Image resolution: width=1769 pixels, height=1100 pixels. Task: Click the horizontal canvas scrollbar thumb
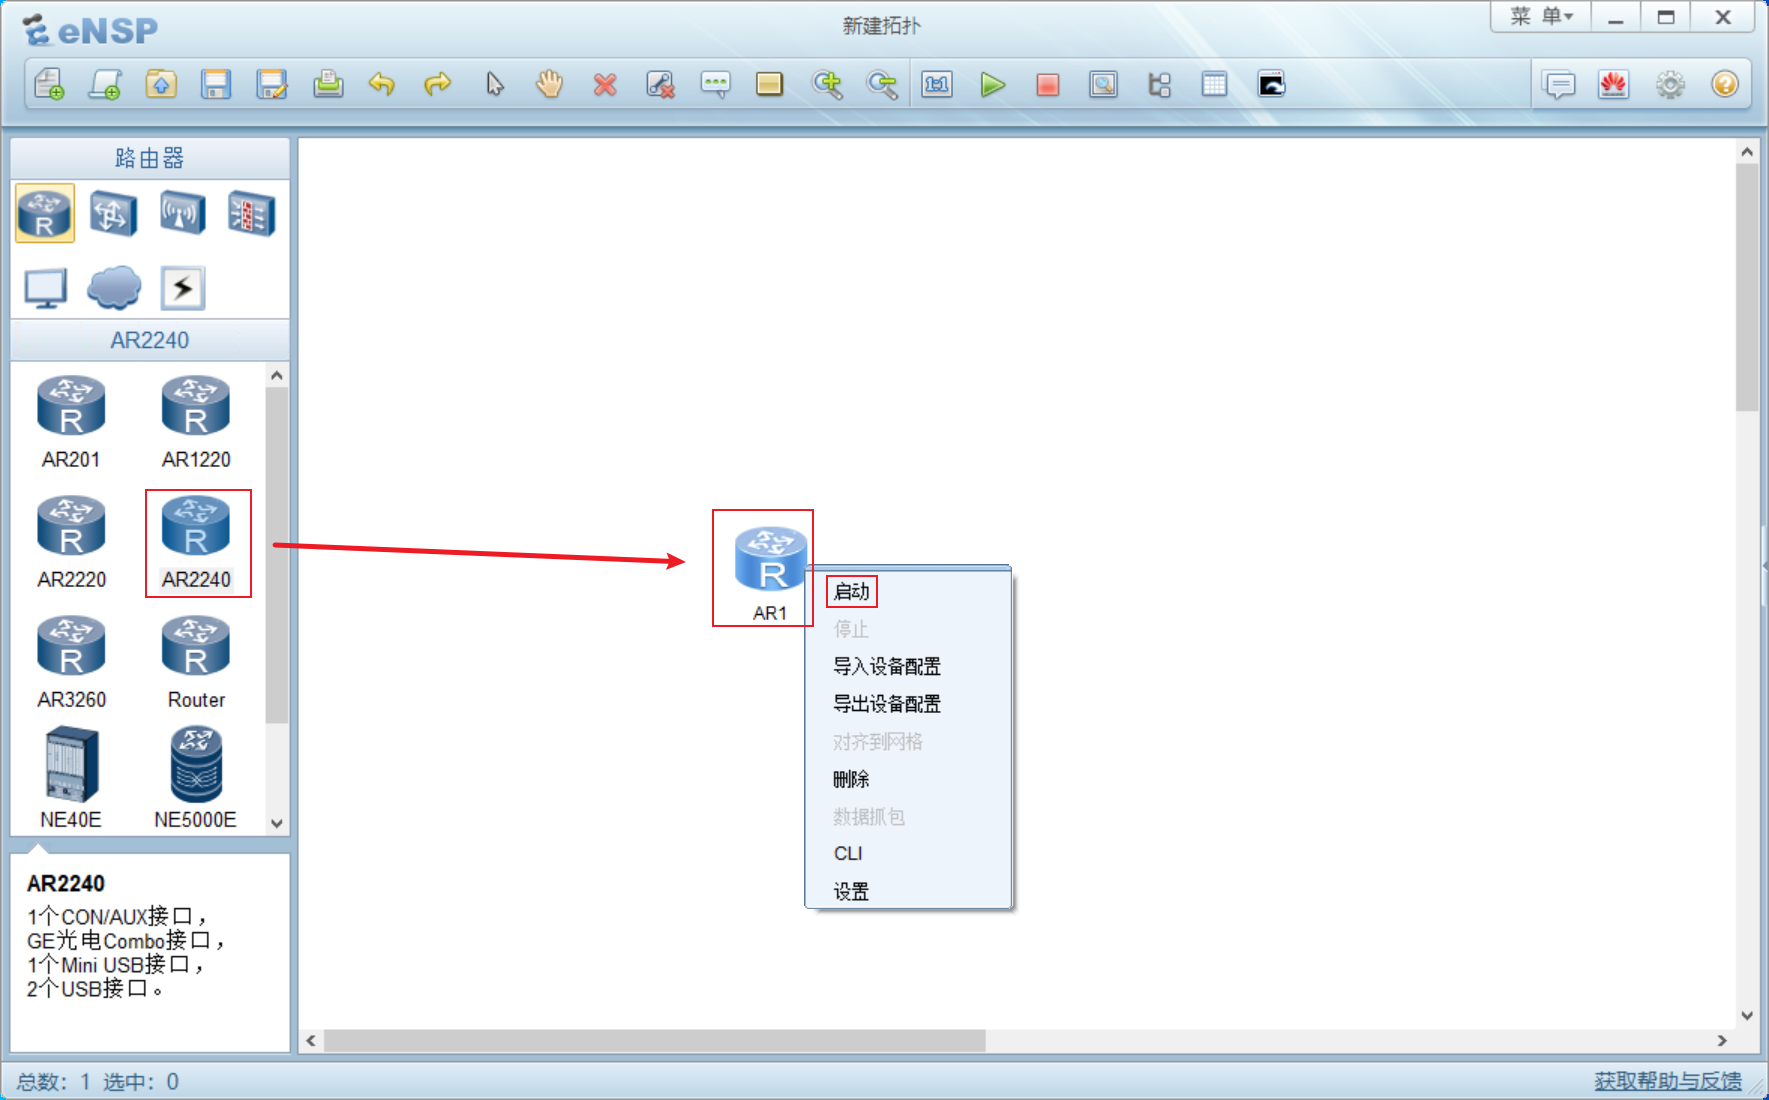[x=654, y=1041]
